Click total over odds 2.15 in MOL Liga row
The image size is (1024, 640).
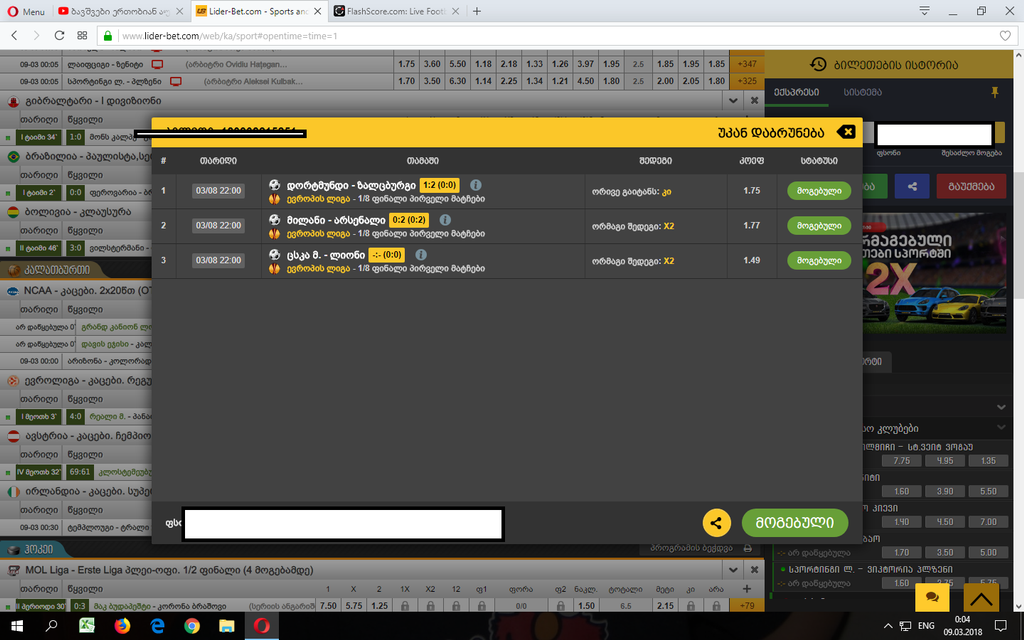click(665, 605)
